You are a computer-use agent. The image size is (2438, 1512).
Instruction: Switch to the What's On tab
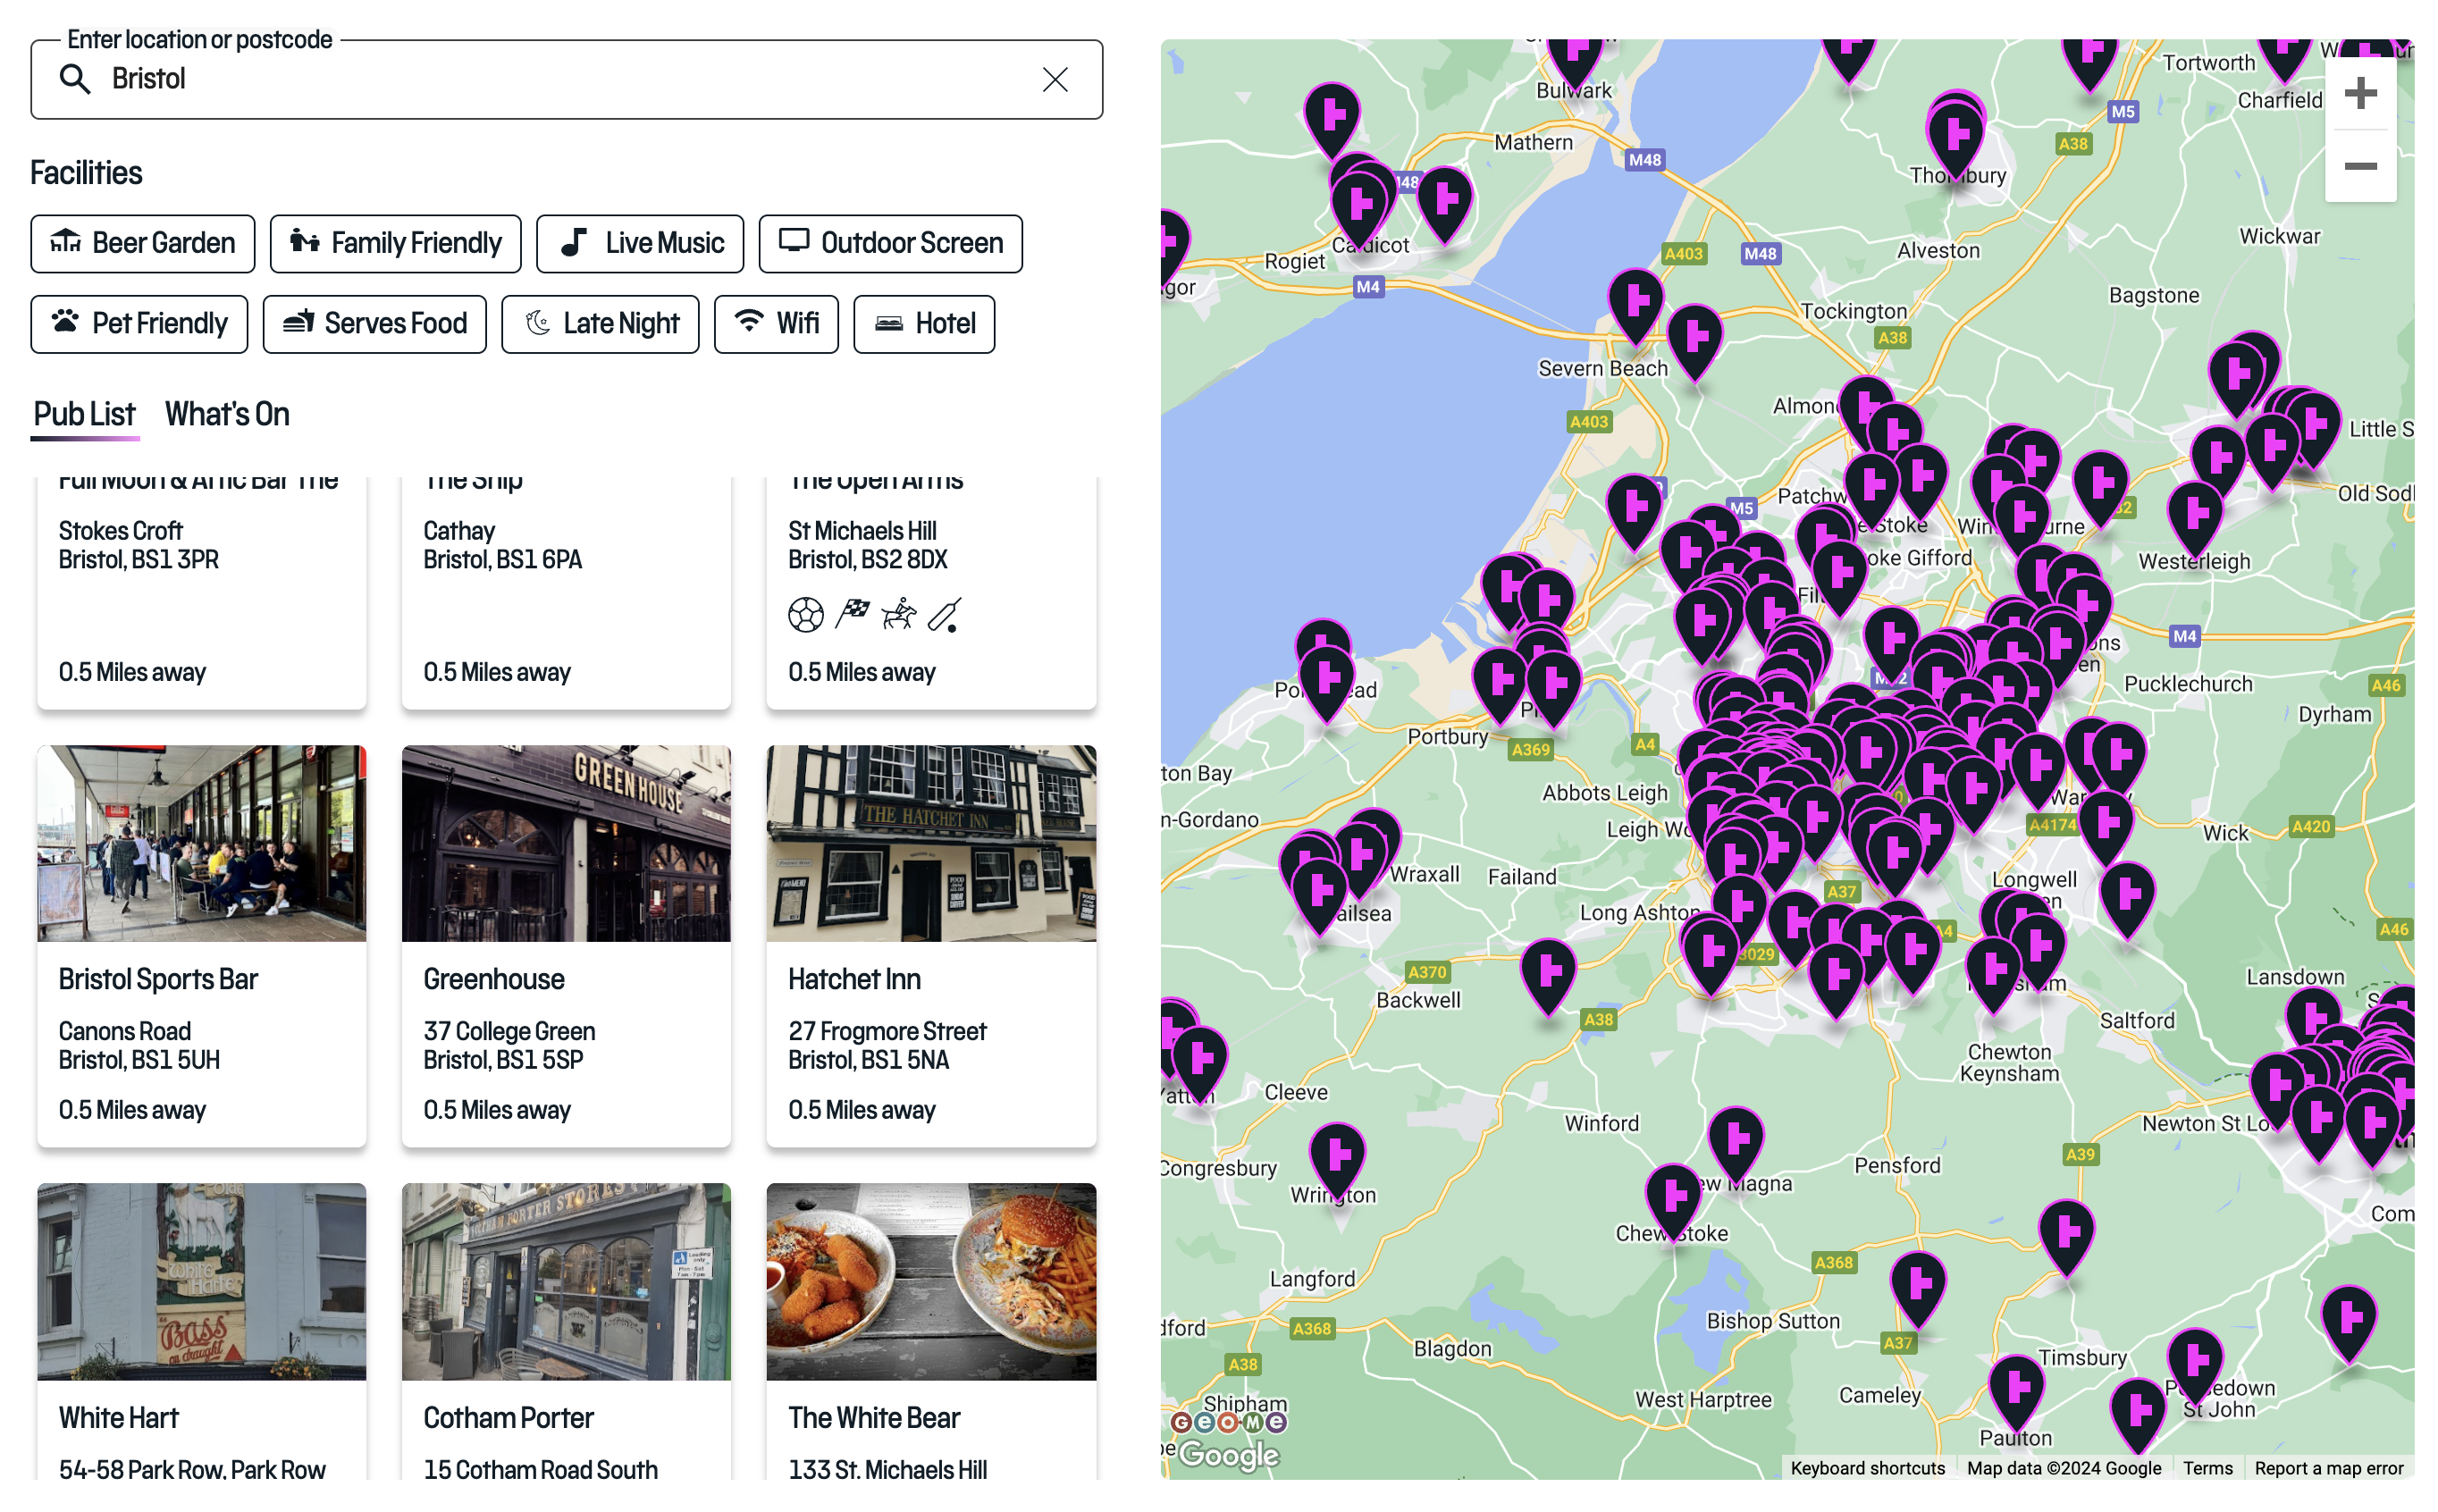point(227,414)
